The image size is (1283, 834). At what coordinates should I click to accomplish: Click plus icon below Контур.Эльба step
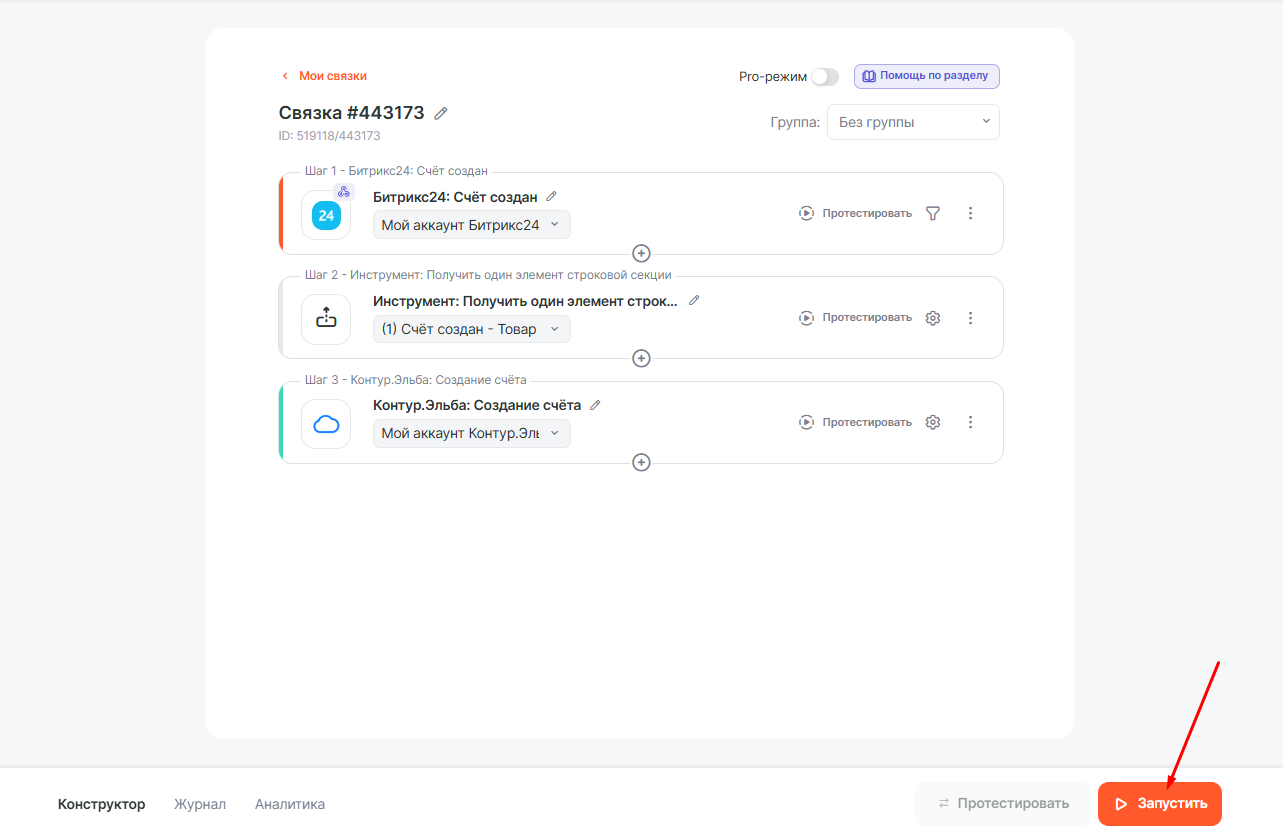642,462
